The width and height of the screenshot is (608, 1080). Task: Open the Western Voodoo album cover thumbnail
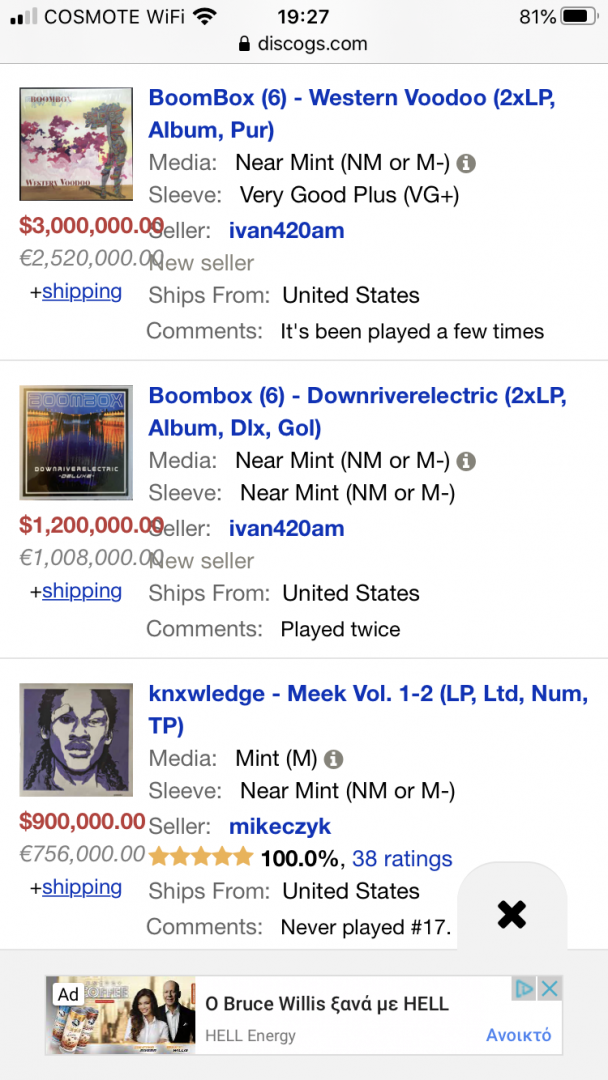76,144
